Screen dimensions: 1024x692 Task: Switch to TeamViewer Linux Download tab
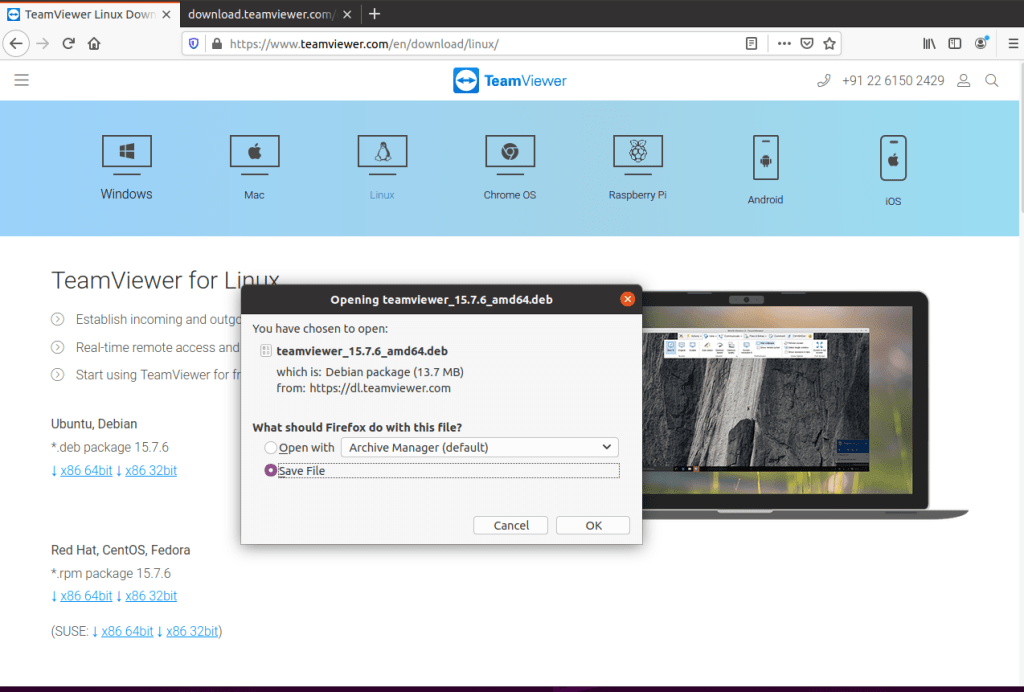point(88,14)
